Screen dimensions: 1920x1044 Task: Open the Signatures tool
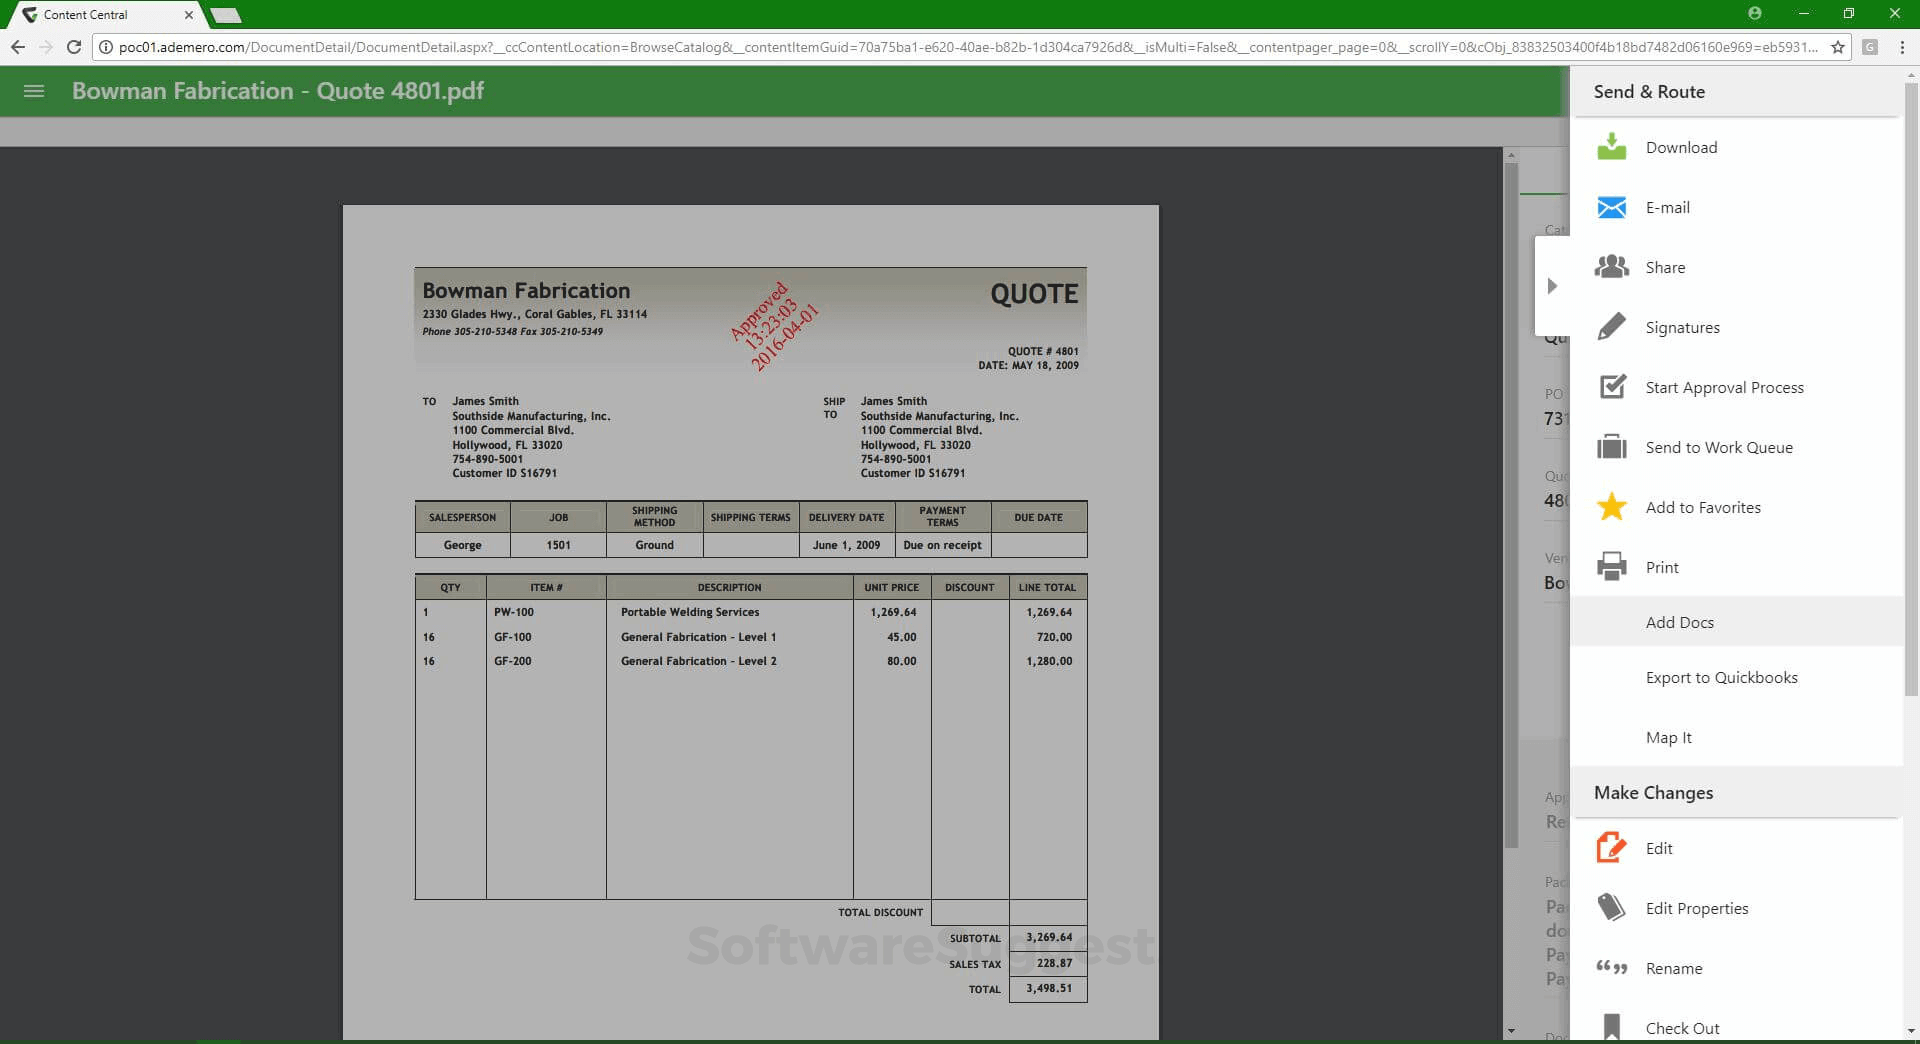[x=1612, y=327]
